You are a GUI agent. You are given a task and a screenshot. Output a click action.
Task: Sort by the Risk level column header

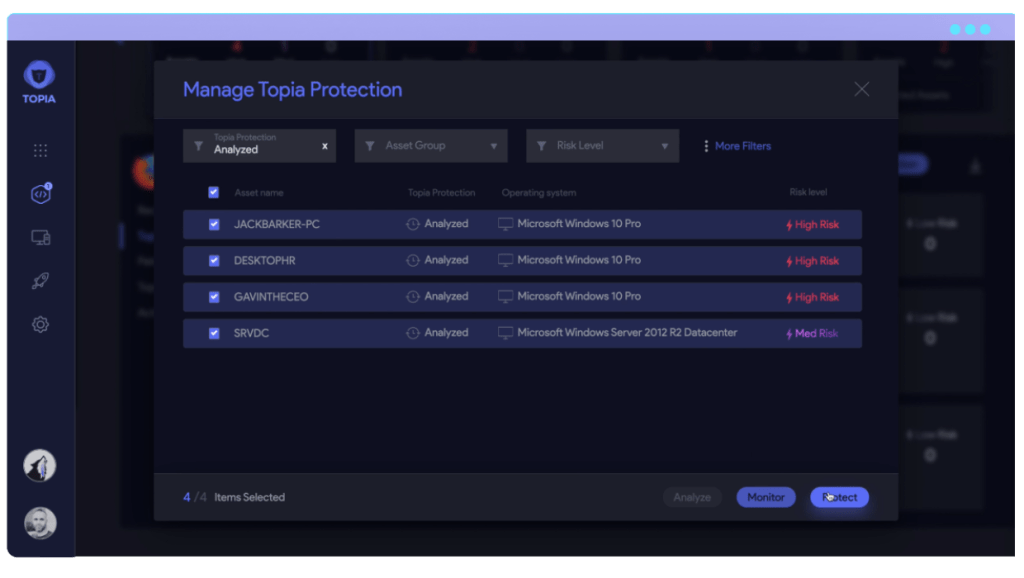coord(808,193)
